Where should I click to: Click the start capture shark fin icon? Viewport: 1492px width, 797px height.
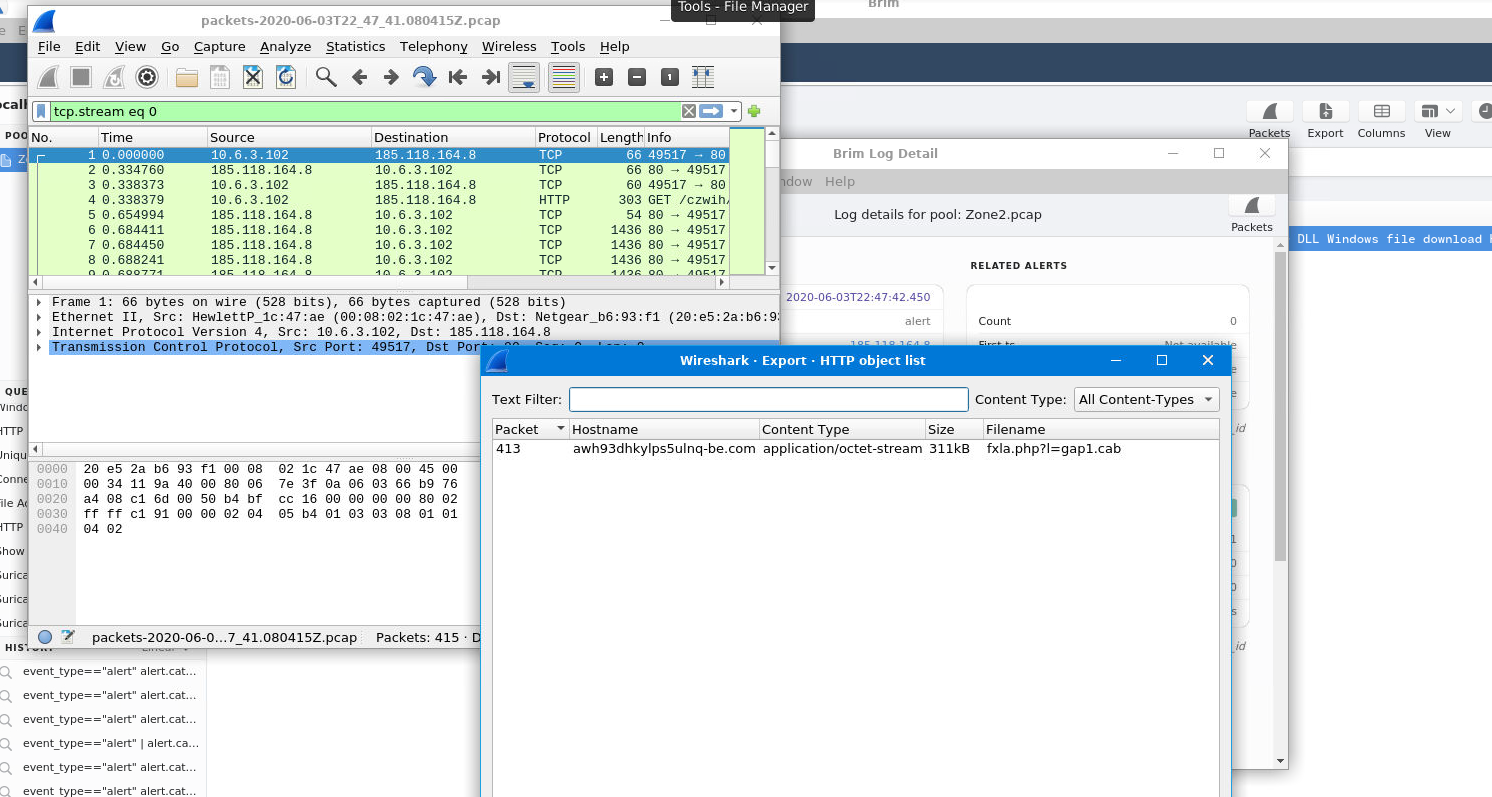(x=49, y=77)
